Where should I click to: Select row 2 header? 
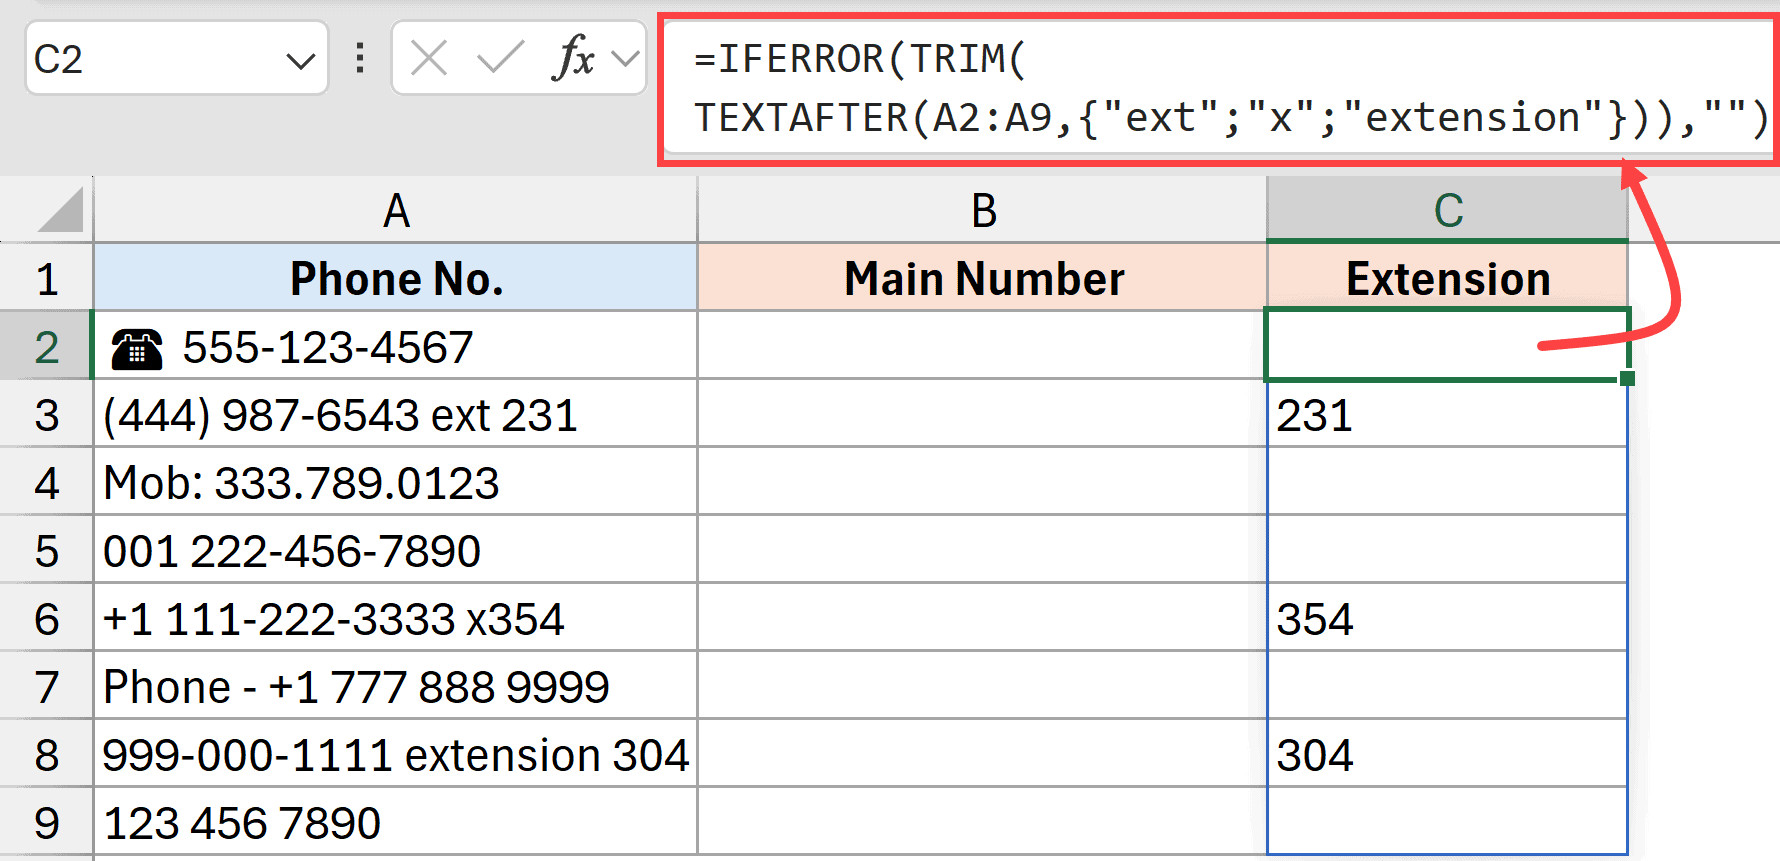(x=46, y=347)
